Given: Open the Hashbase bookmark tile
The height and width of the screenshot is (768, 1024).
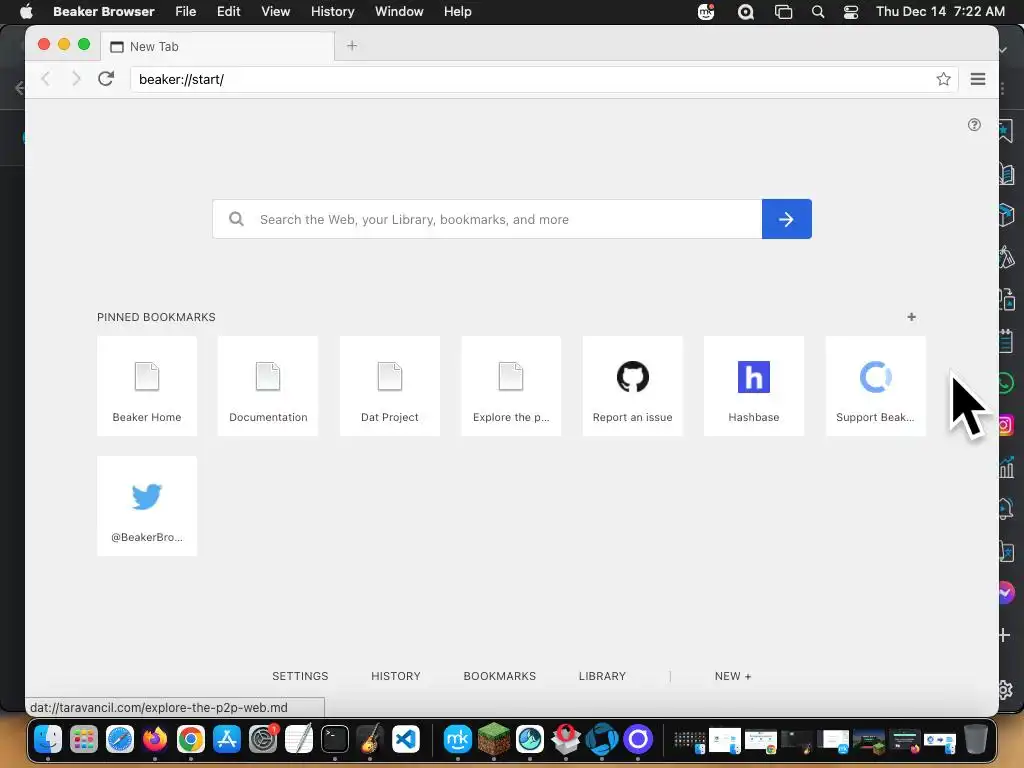Looking at the screenshot, I should pos(754,386).
